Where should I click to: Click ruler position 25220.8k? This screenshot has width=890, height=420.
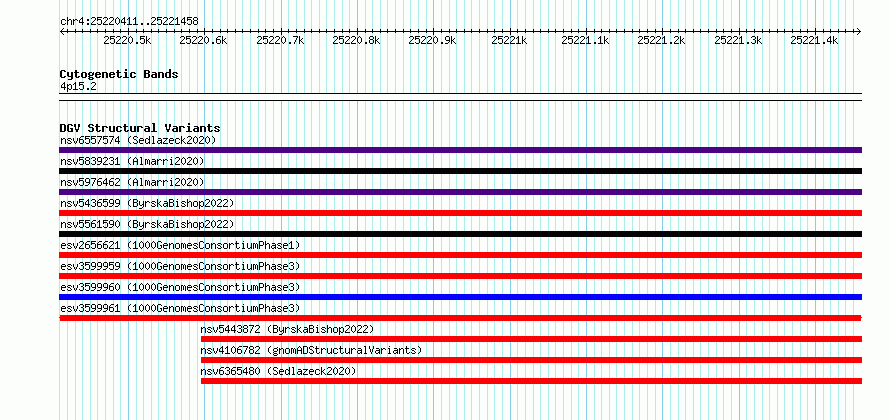pos(356,40)
